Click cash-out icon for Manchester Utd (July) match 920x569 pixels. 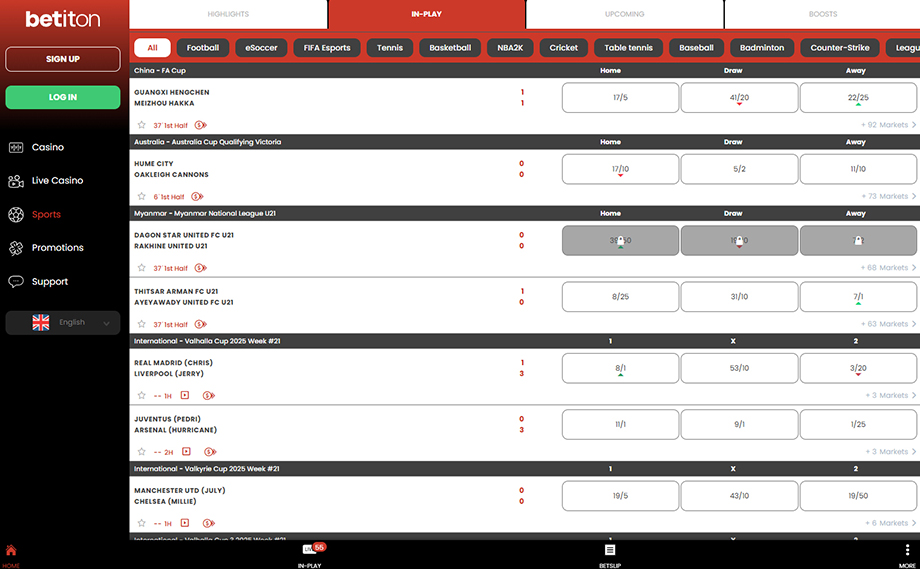click(x=209, y=523)
